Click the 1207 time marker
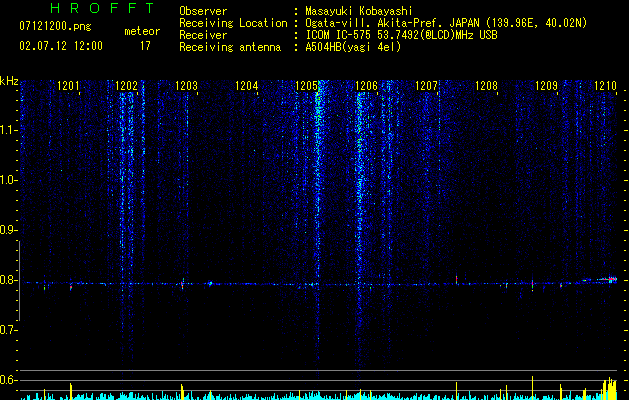The image size is (629, 400). 426,86
